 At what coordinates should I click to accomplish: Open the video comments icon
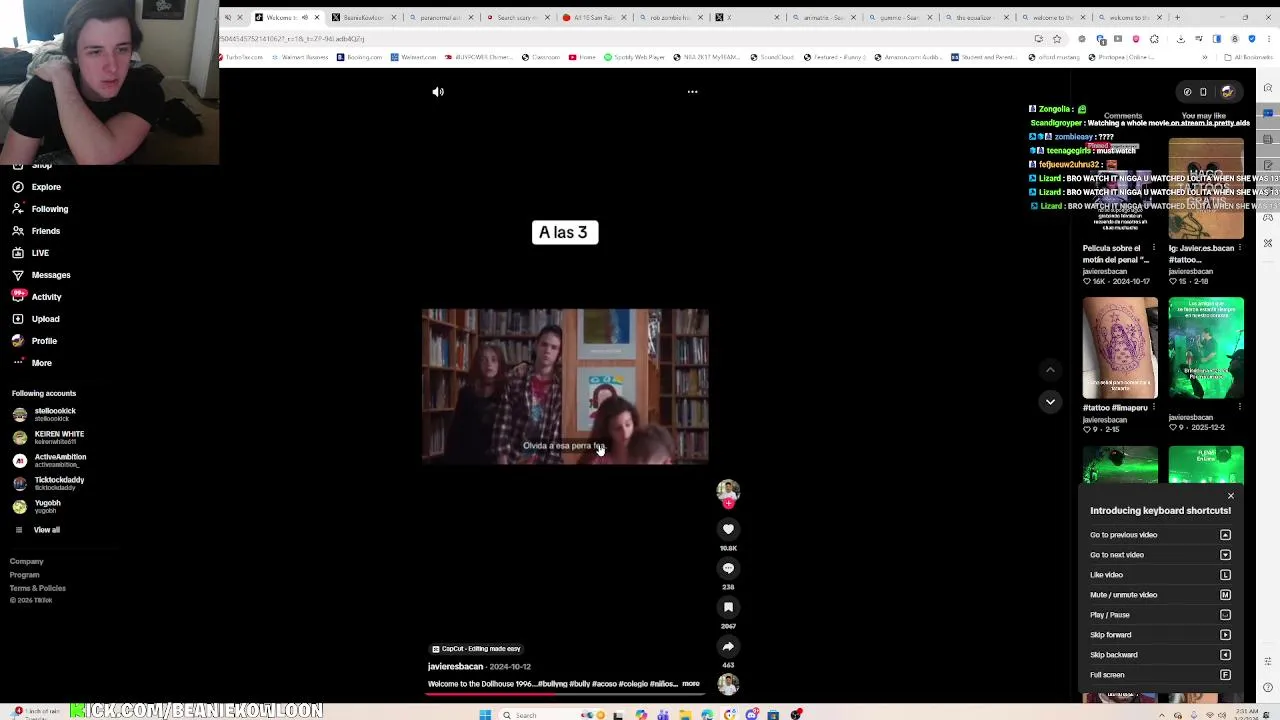point(728,568)
